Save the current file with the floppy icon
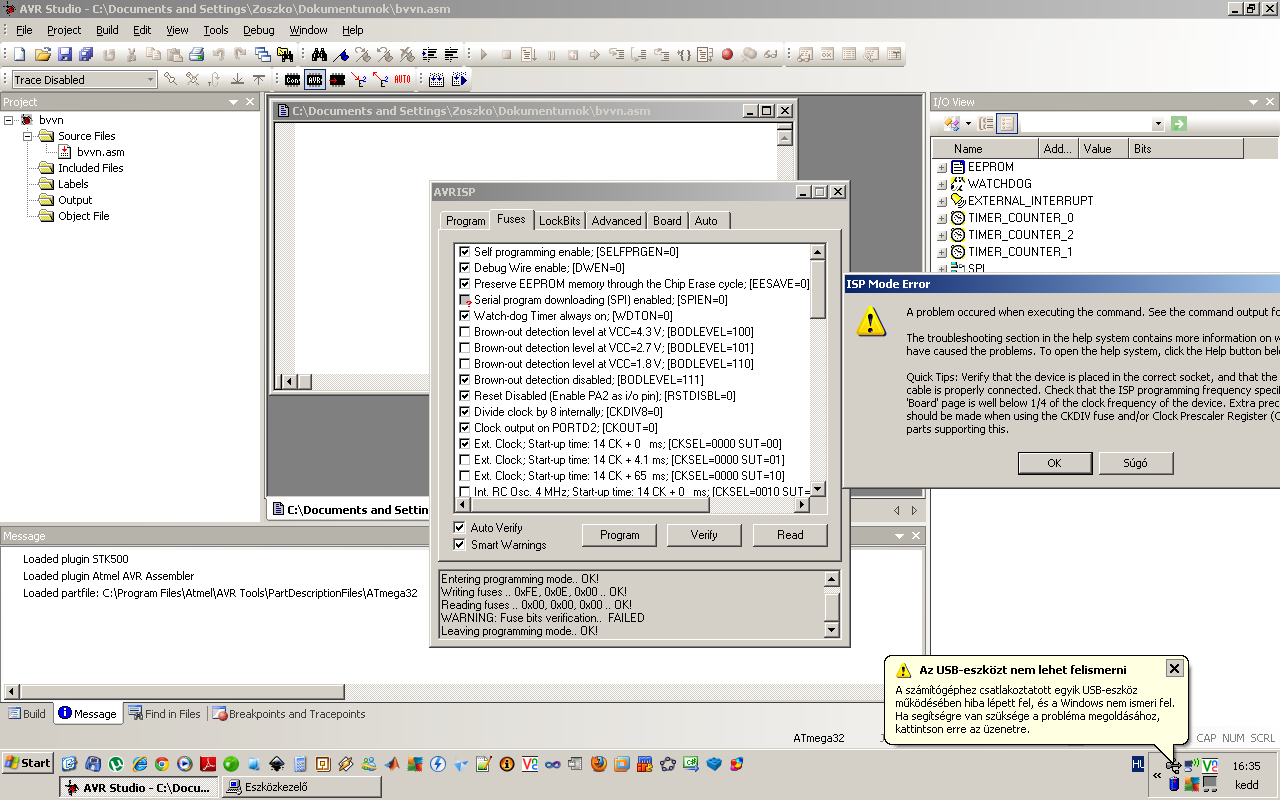1280x800 pixels. 65,54
